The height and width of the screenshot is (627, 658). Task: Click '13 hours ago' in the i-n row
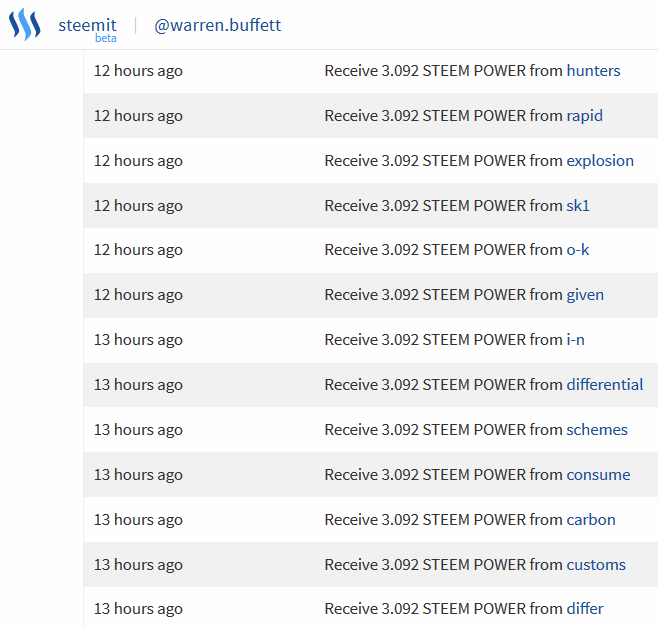138,340
